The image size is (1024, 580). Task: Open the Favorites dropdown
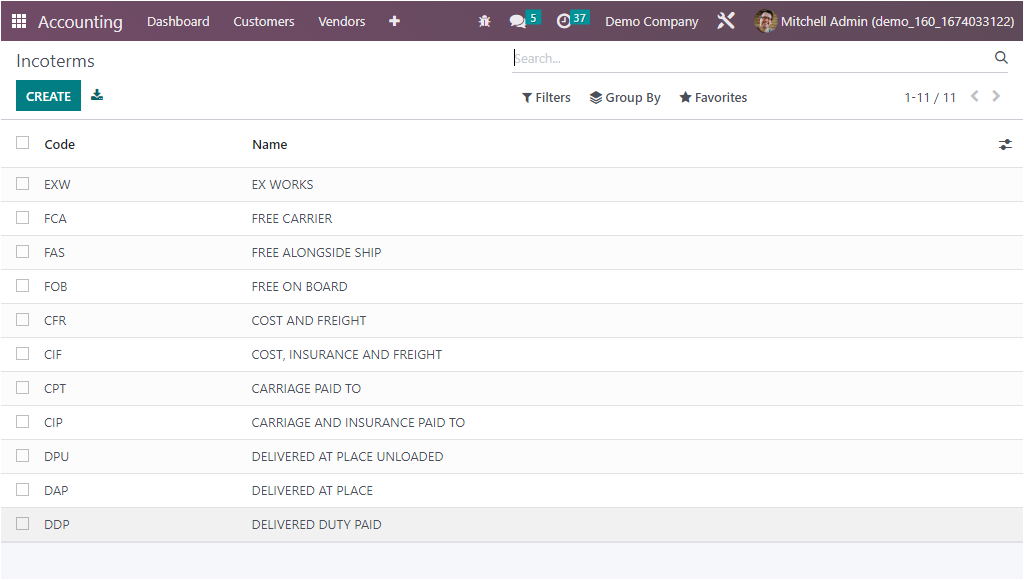point(713,97)
